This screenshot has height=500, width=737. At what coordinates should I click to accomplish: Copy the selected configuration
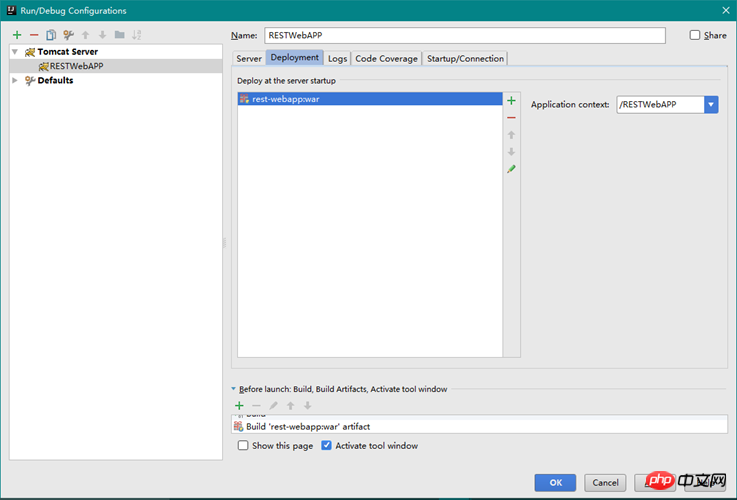[51, 35]
